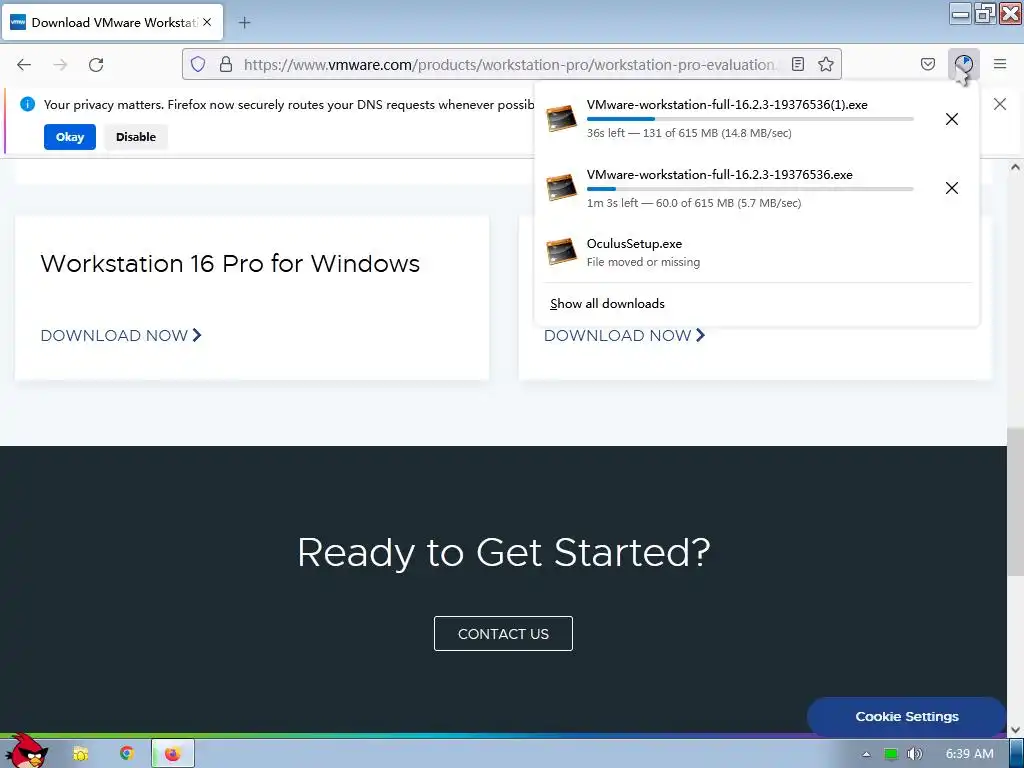This screenshot has height=768, width=1024.
Task: Open the Angry Bird start button
Action: (27, 752)
